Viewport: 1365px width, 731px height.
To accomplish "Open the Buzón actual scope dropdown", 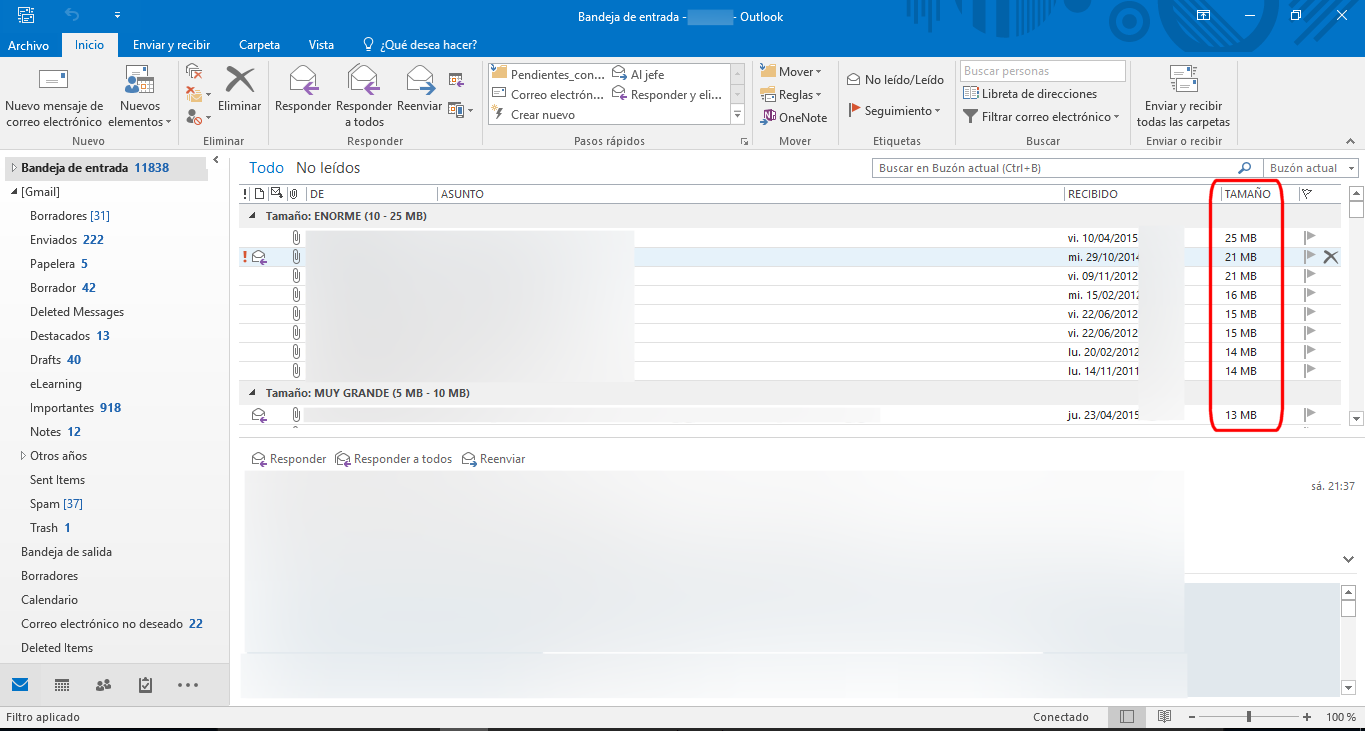I will click(x=1311, y=168).
